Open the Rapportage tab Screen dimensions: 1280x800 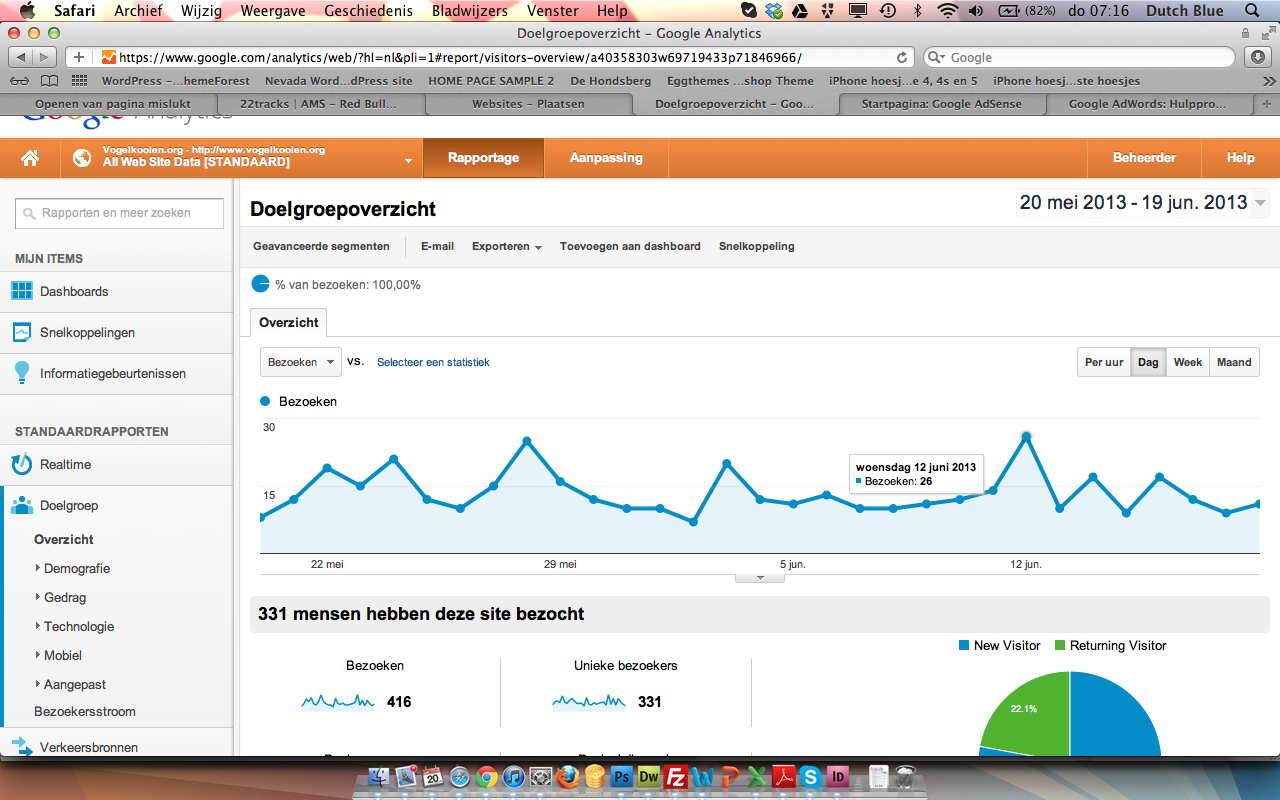483,158
